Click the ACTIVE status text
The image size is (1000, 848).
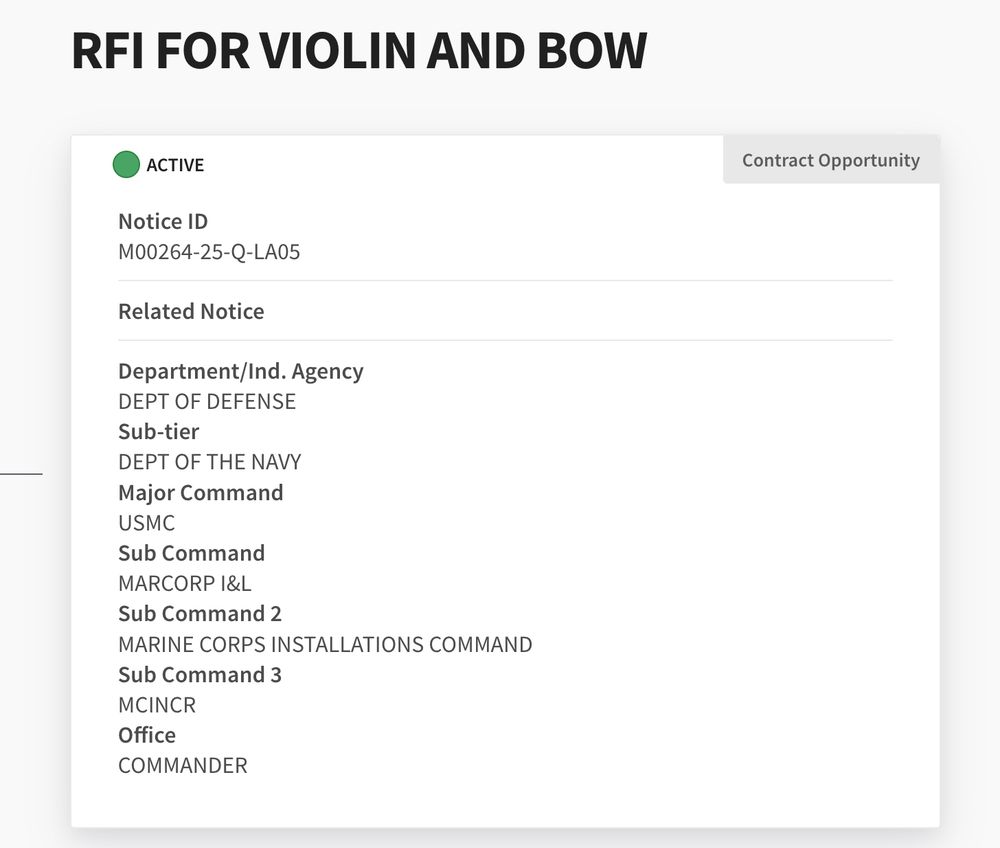175,165
